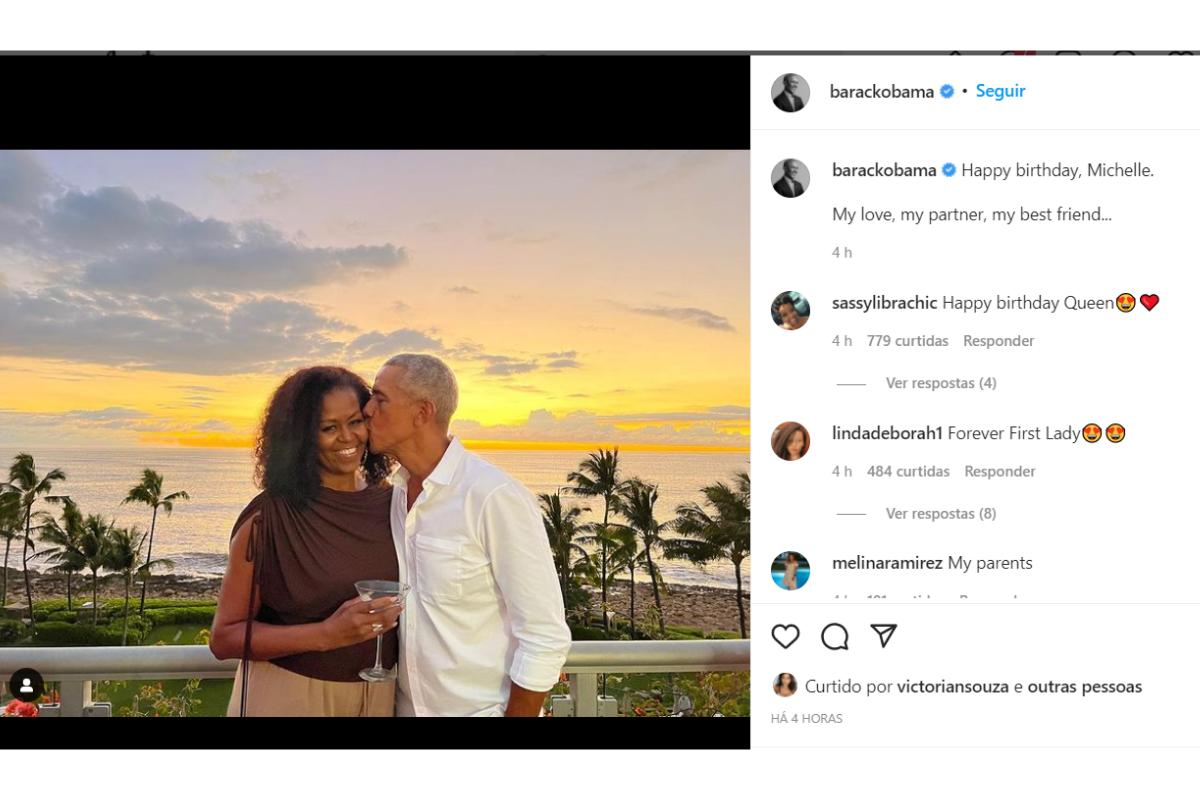Reply to lindadeborah1's comment via Responder

click(999, 472)
